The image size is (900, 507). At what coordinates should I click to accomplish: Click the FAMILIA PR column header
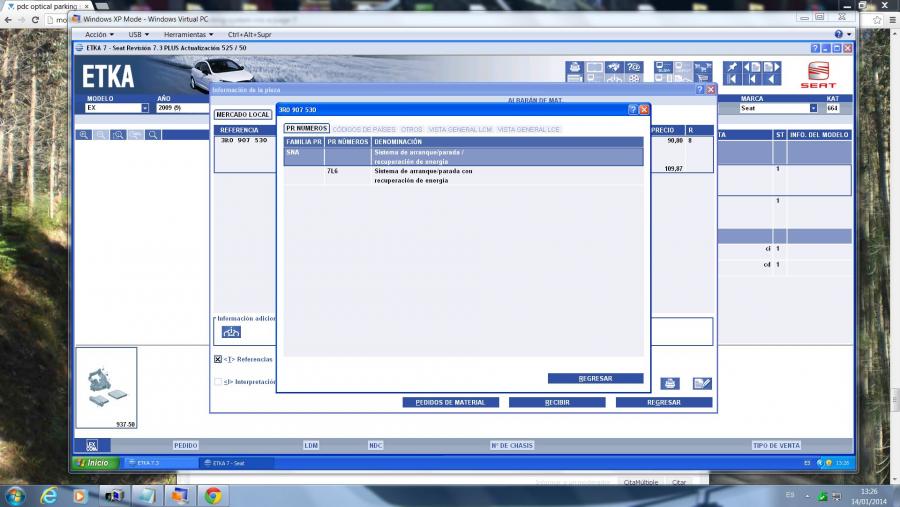coord(304,142)
